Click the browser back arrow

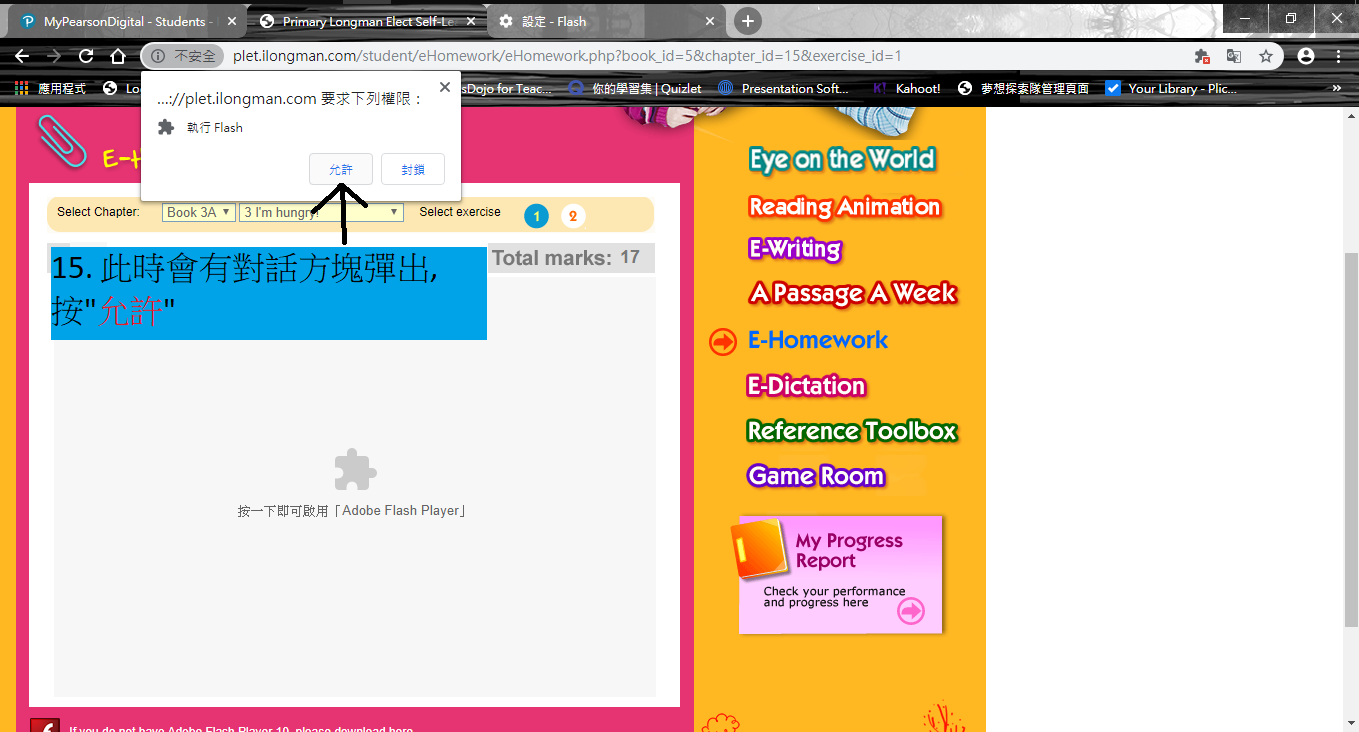pyautogui.click(x=22, y=56)
